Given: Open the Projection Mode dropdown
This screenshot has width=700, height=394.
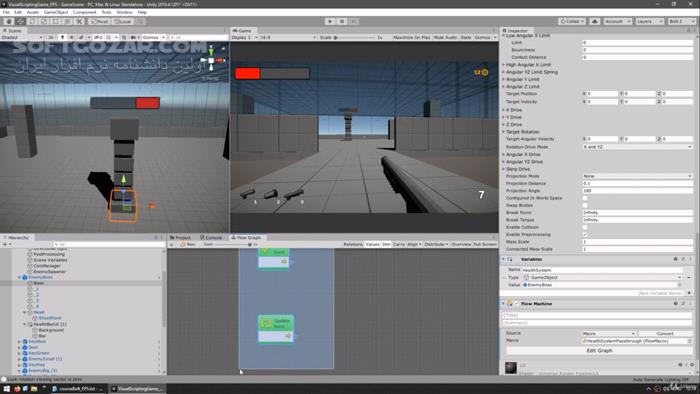Looking at the screenshot, I should coord(638,176).
